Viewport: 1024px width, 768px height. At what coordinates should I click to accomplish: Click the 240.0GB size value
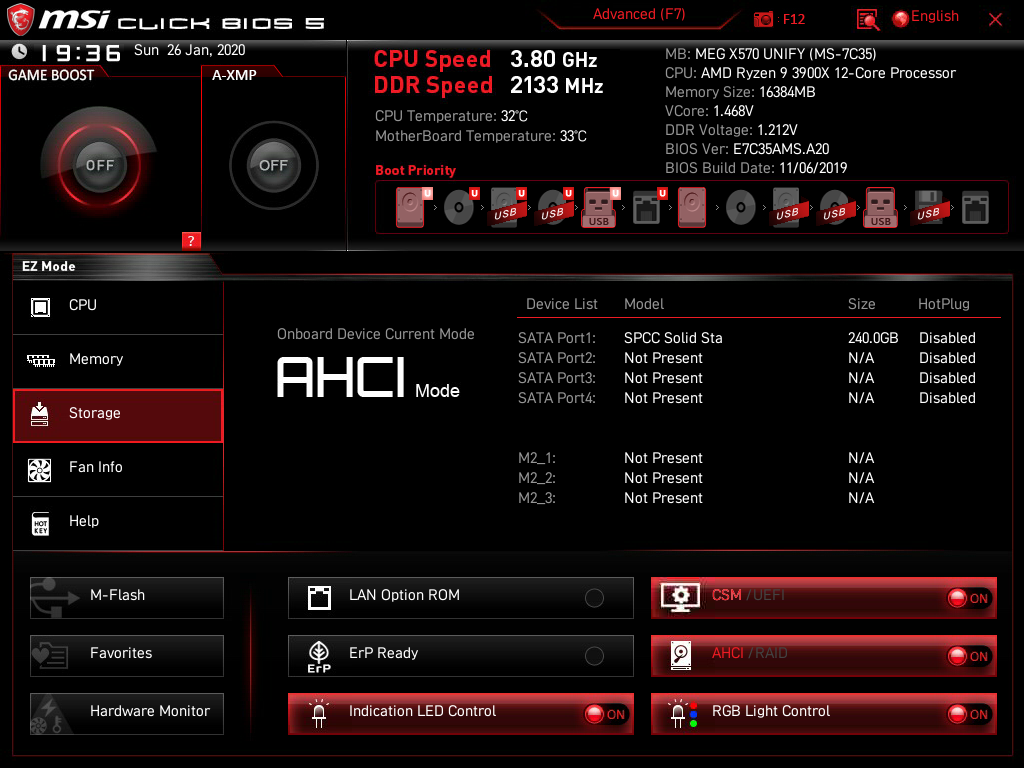tap(873, 338)
